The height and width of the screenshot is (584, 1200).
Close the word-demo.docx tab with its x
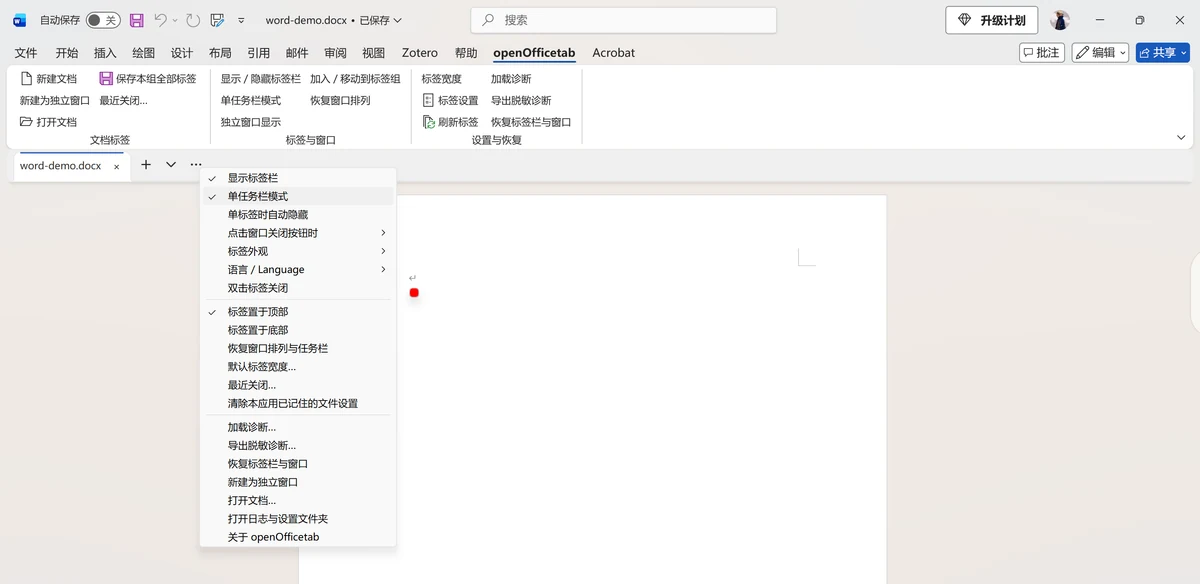pyautogui.click(x=117, y=167)
